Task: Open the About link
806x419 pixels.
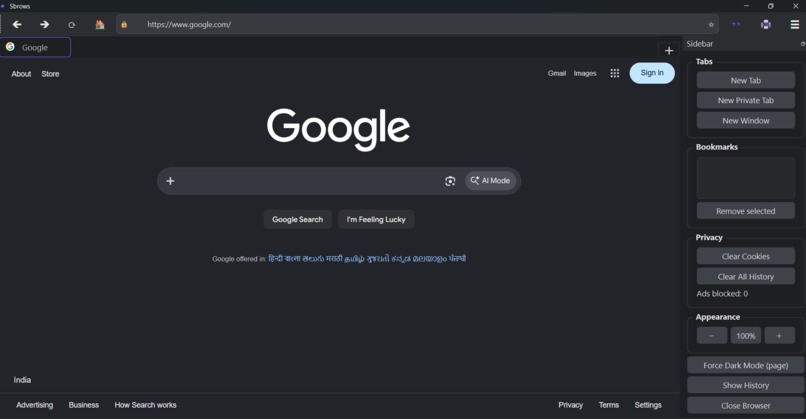Action: pyautogui.click(x=21, y=74)
